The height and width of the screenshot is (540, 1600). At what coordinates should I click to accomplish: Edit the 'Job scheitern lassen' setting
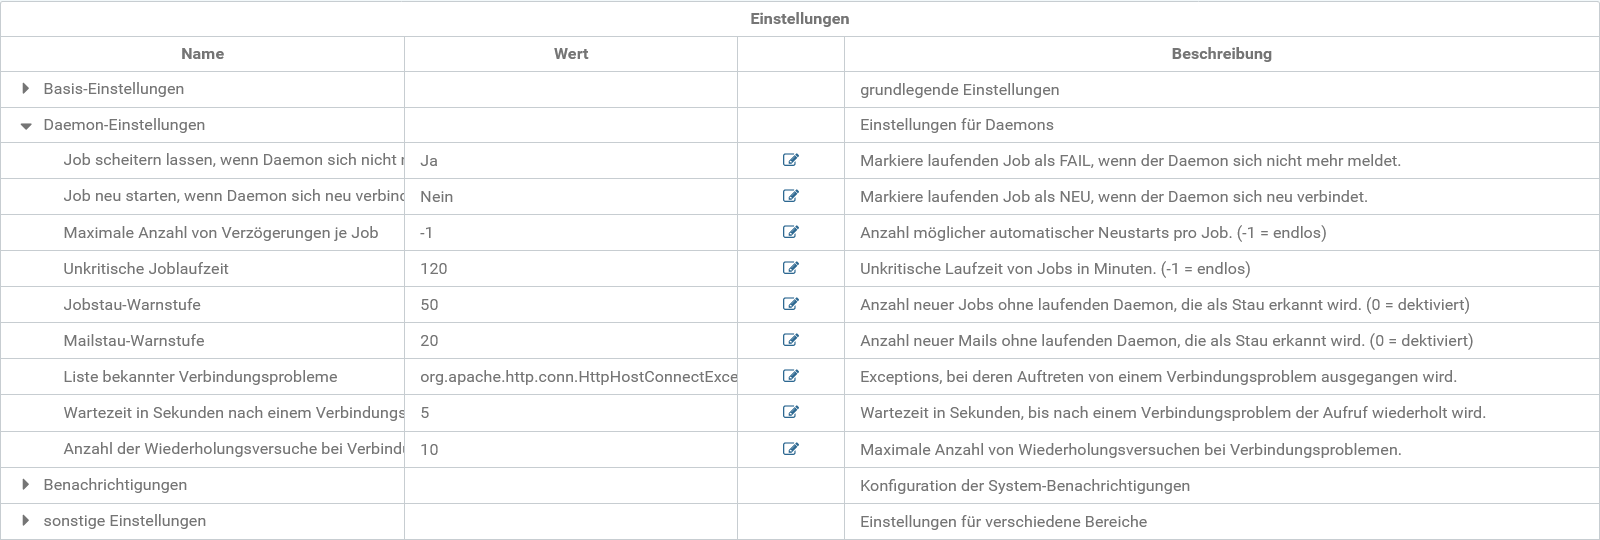point(790,160)
